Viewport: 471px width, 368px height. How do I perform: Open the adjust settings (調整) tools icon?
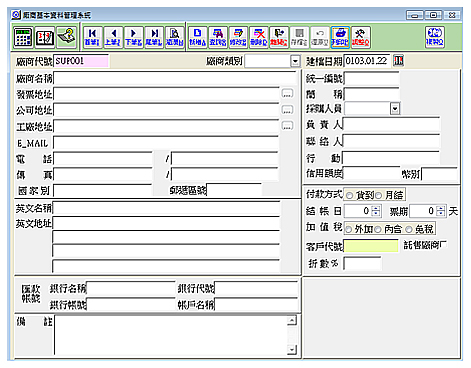coord(361,37)
